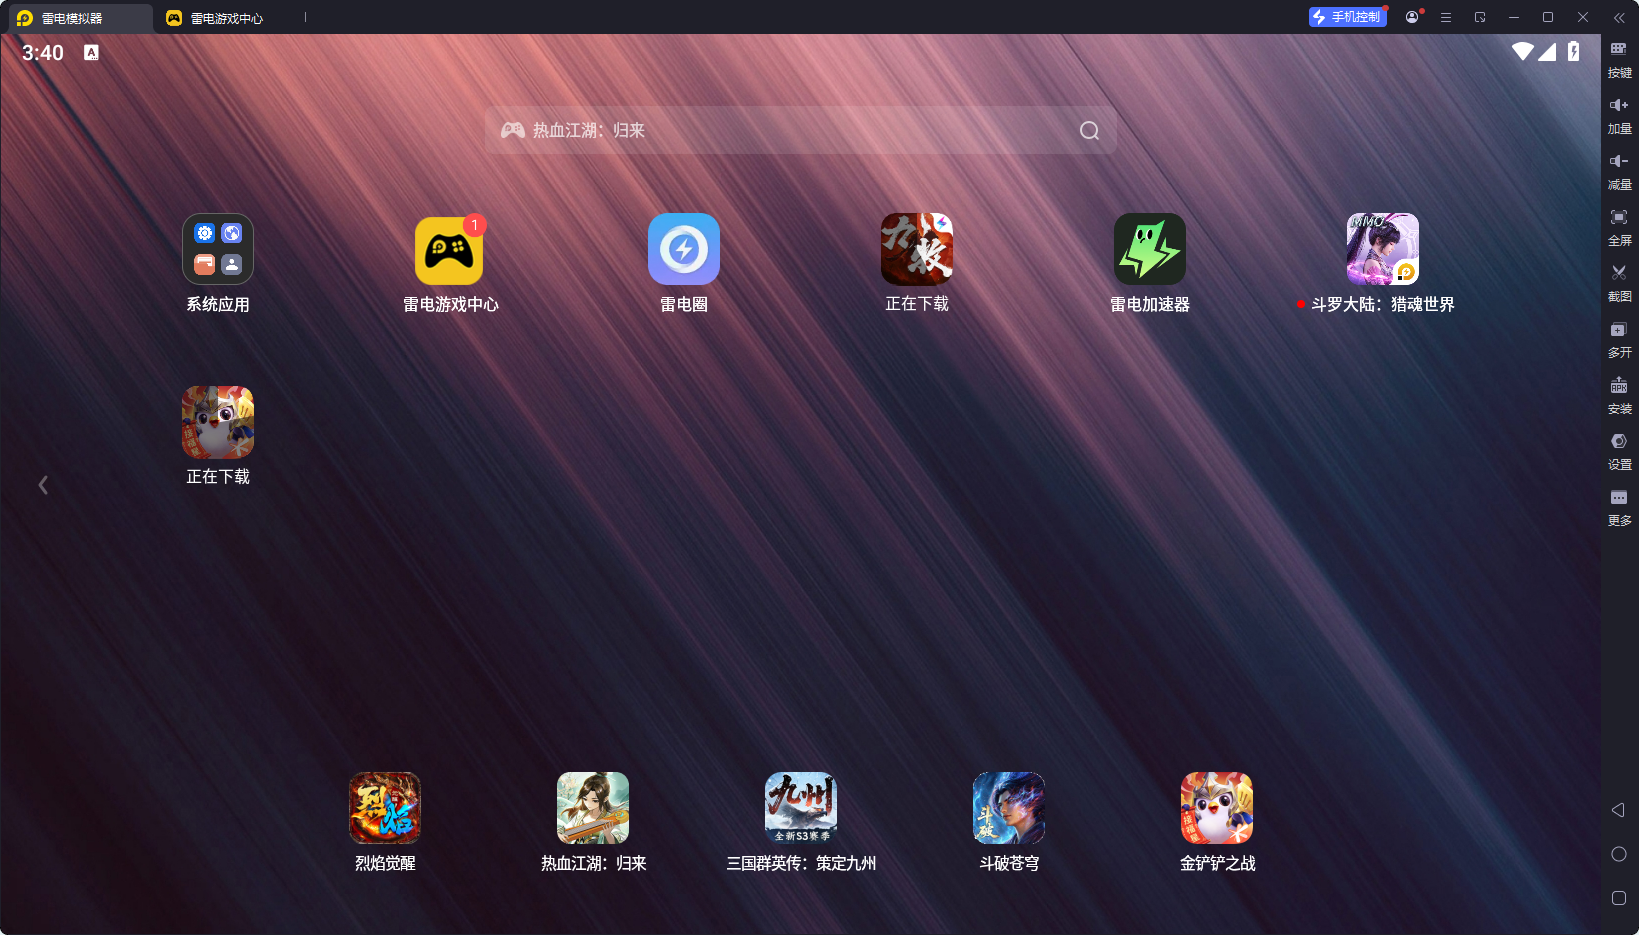This screenshot has width=1639, height=935.
Task: Tap the Android recent apps square
Action: click(x=1619, y=898)
